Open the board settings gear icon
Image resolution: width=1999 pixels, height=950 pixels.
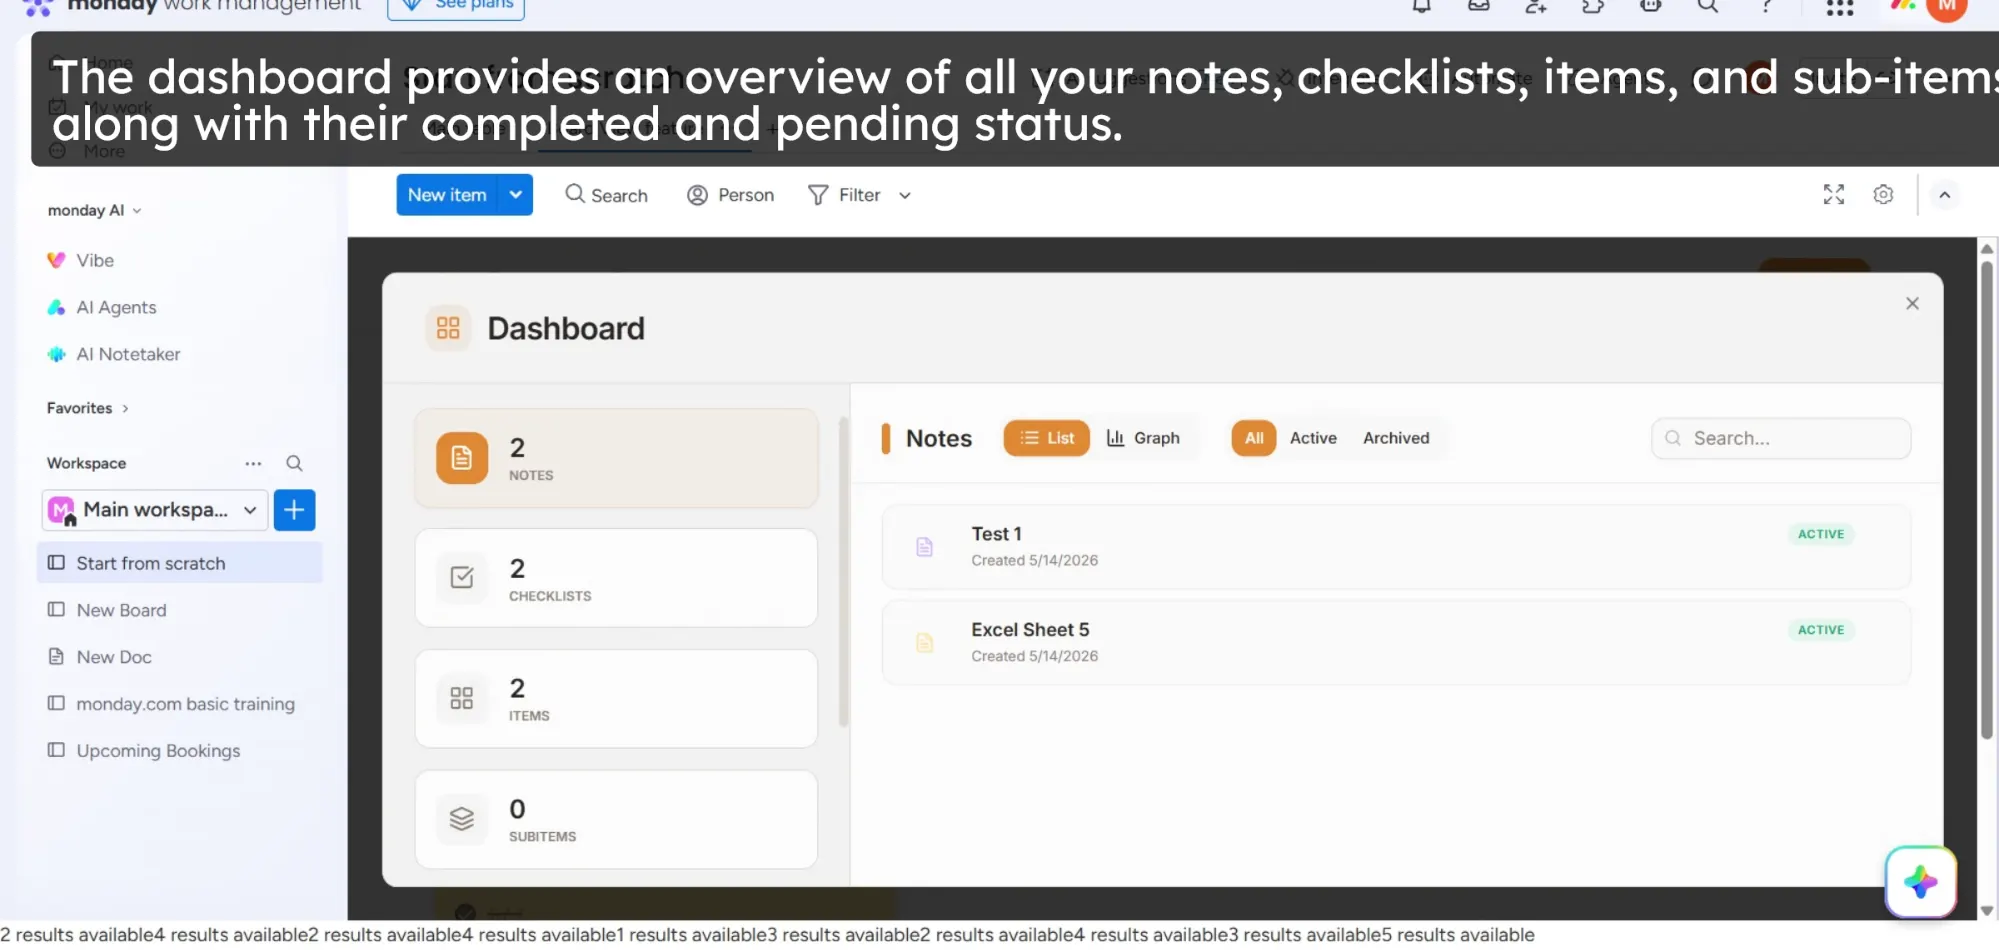[1883, 195]
